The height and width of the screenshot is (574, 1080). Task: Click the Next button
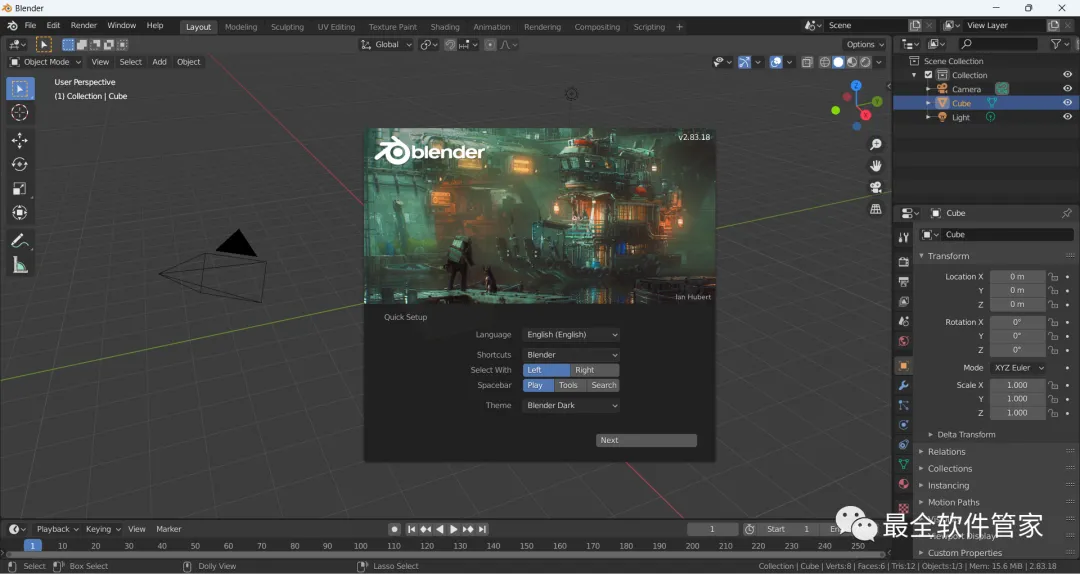646,440
